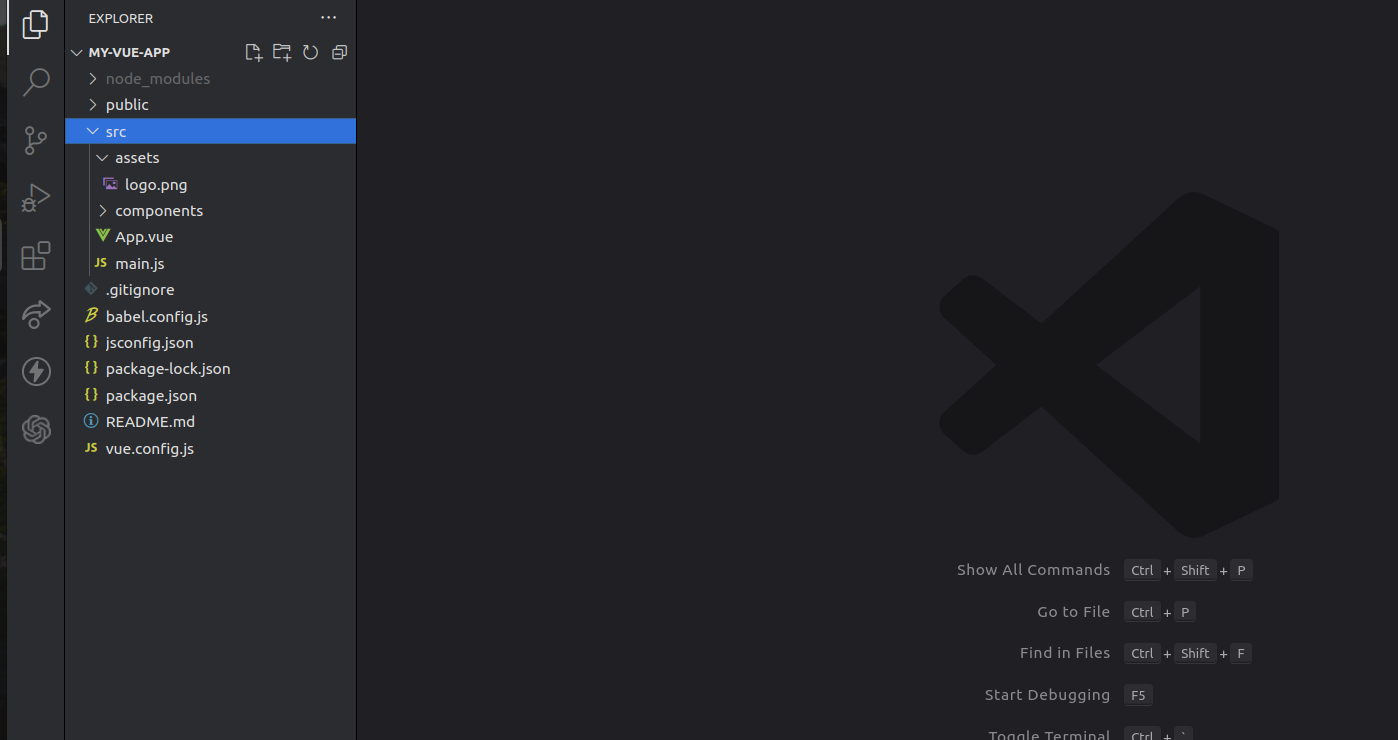Collapse the assets folder
This screenshot has height=740, width=1398.
102,158
